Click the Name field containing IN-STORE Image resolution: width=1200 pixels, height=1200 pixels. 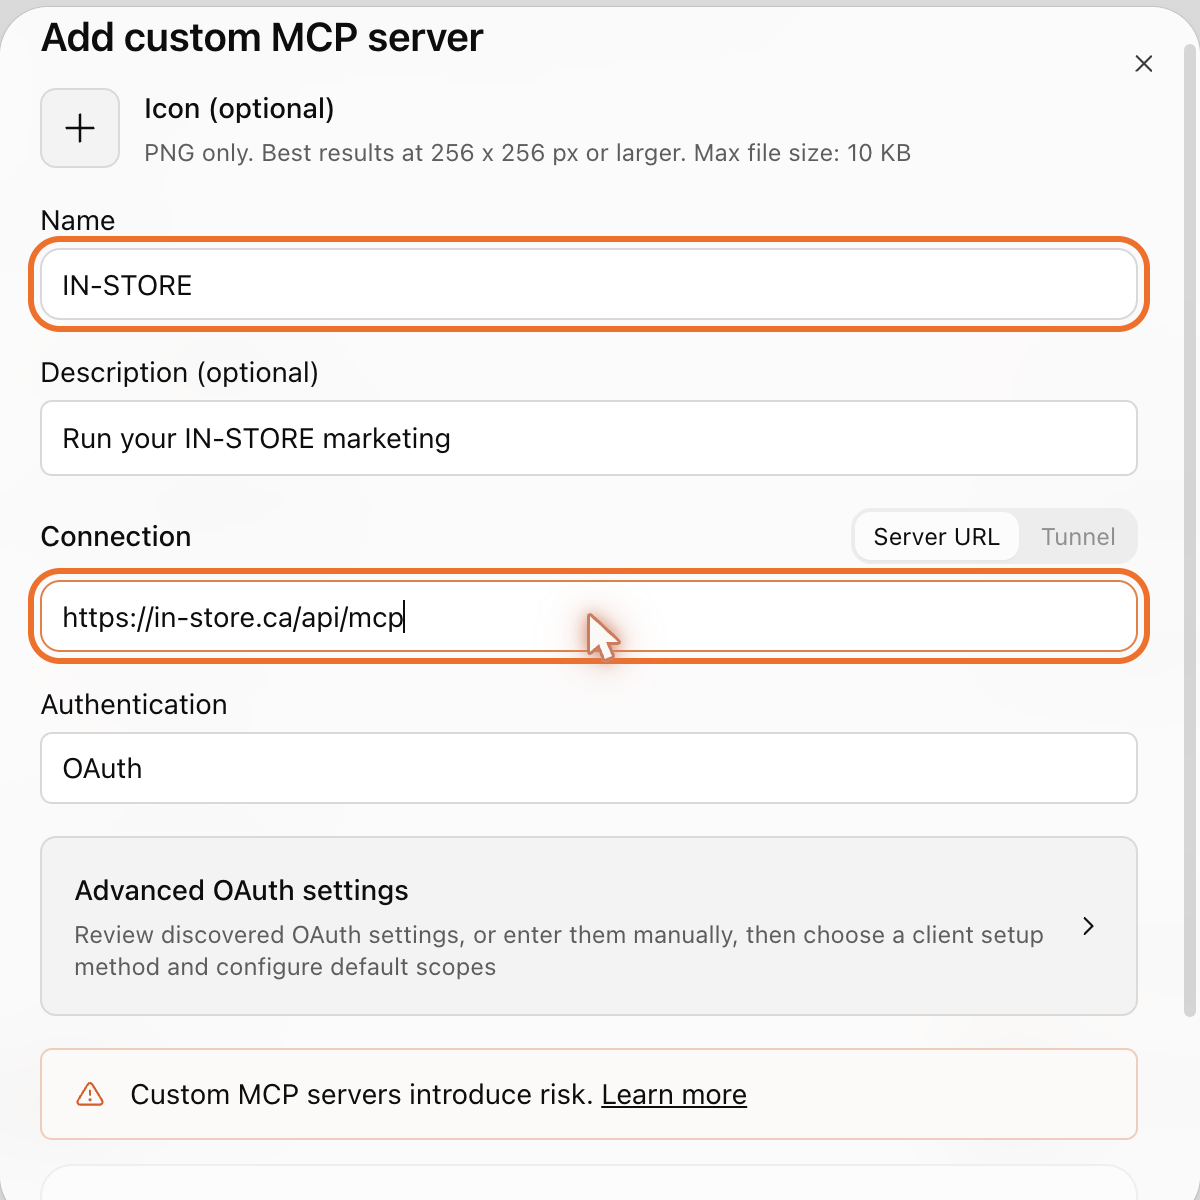pyautogui.click(x=589, y=285)
